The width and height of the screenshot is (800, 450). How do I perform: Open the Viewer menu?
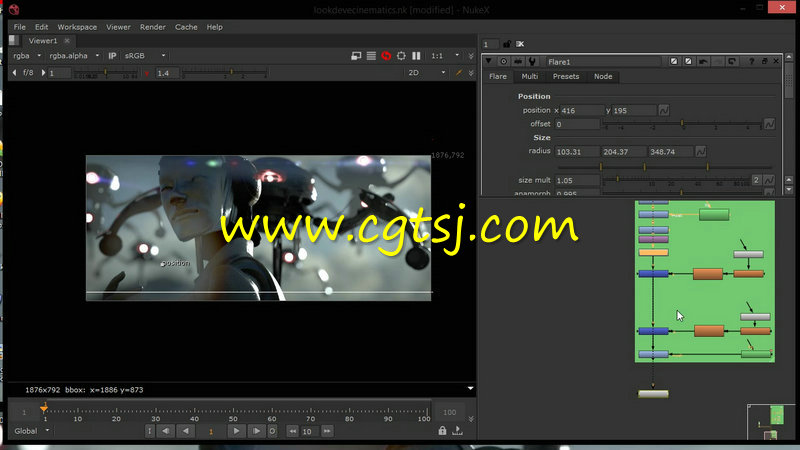point(118,27)
